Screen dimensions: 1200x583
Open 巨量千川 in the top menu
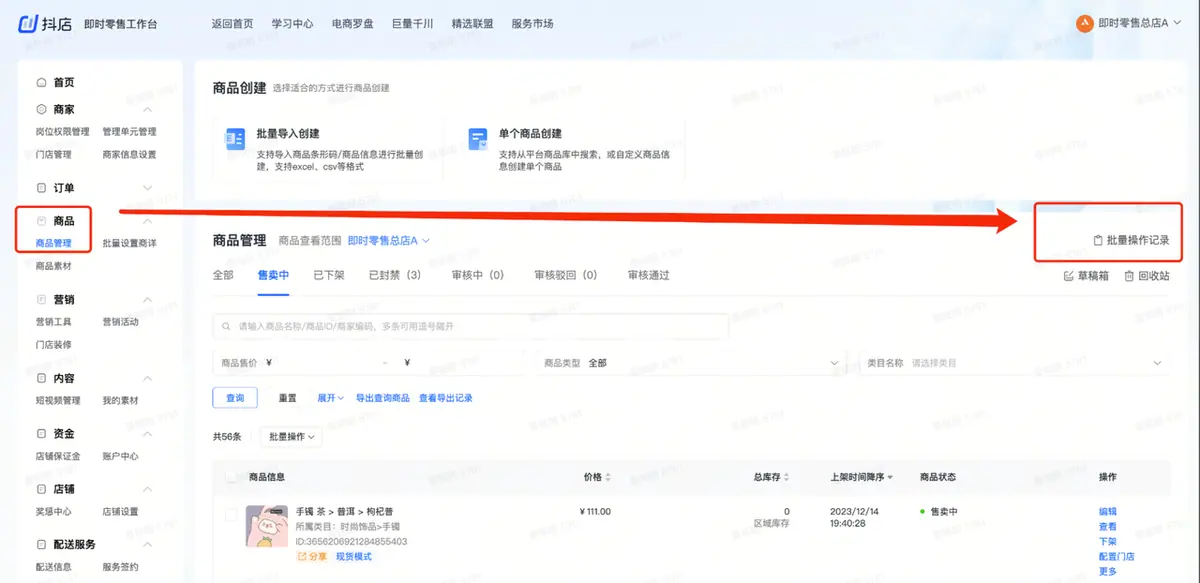click(x=413, y=23)
